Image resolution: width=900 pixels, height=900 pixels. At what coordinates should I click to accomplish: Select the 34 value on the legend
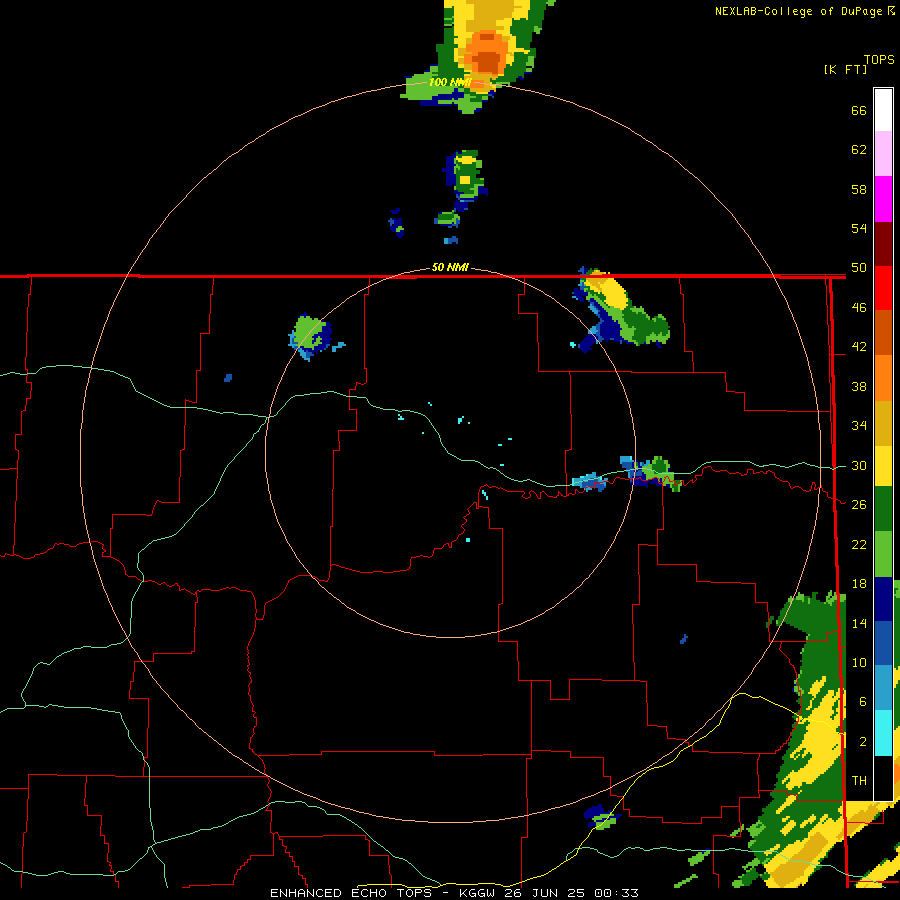click(859, 426)
